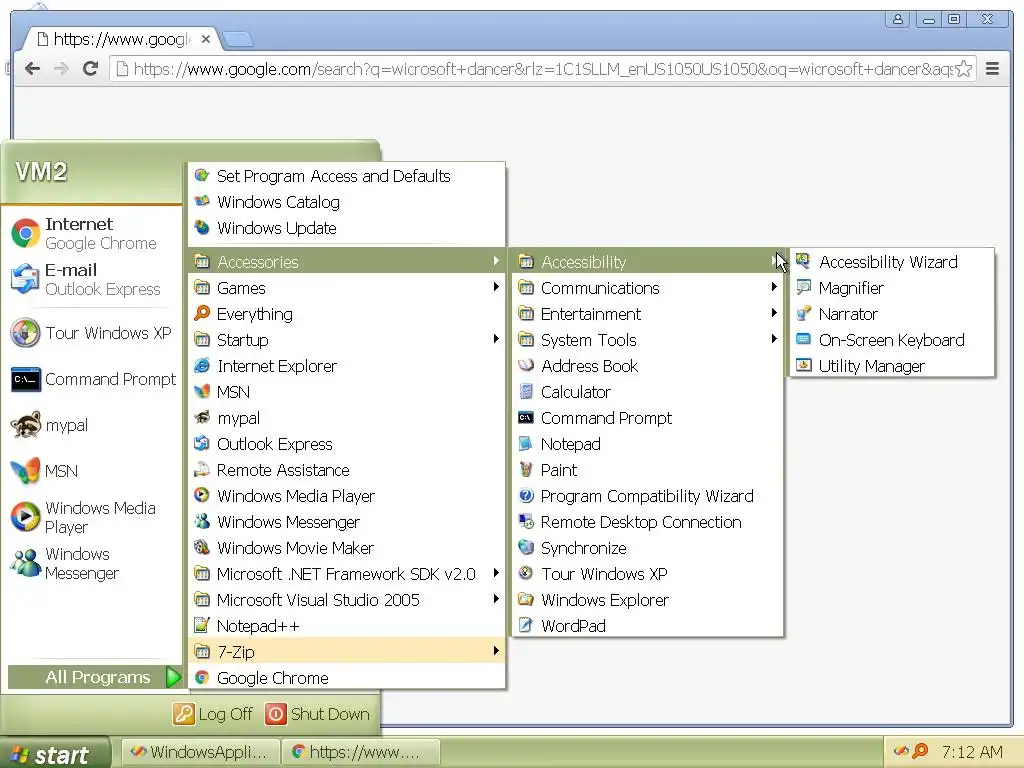
Task: Click the Windows Catalog icon
Action: pyautogui.click(x=202, y=202)
